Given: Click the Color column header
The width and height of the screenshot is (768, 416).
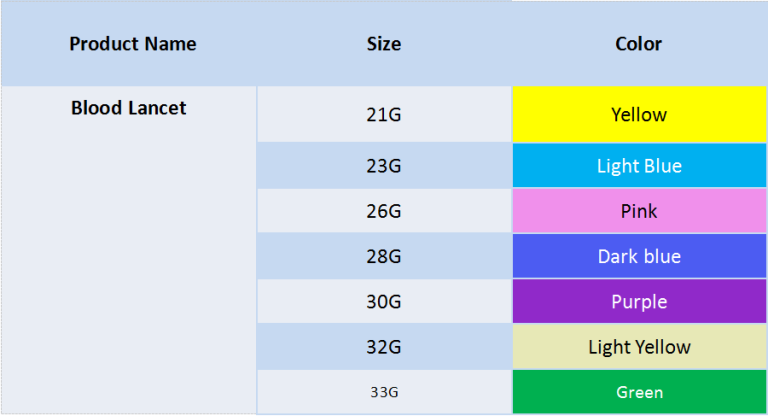Looking at the screenshot, I should [x=638, y=44].
